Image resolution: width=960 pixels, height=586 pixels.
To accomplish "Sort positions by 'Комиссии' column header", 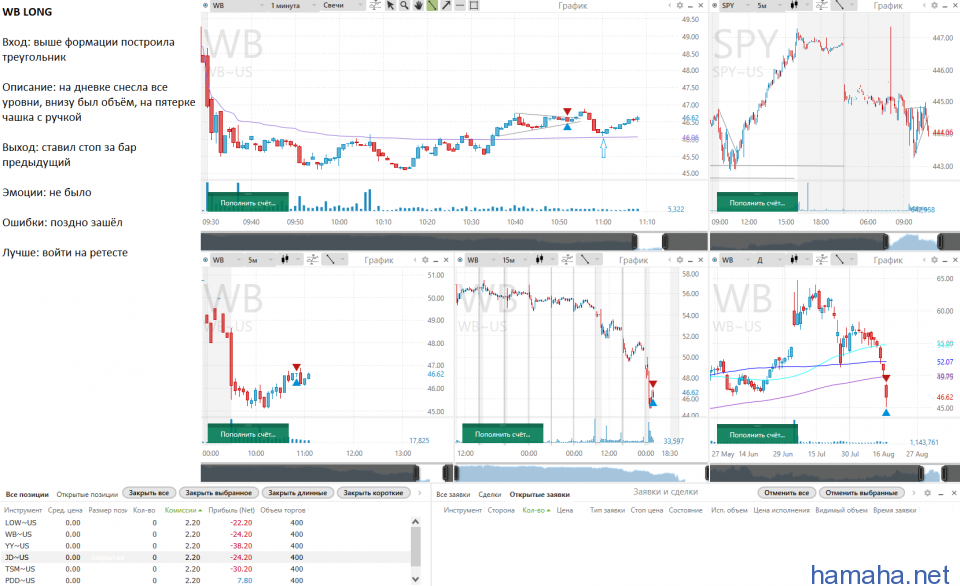I will (182, 510).
